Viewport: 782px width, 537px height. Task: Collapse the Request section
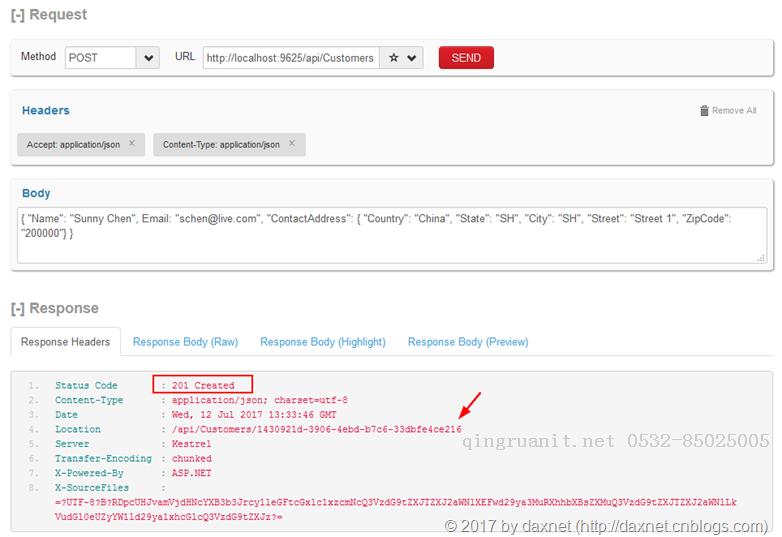(18, 15)
